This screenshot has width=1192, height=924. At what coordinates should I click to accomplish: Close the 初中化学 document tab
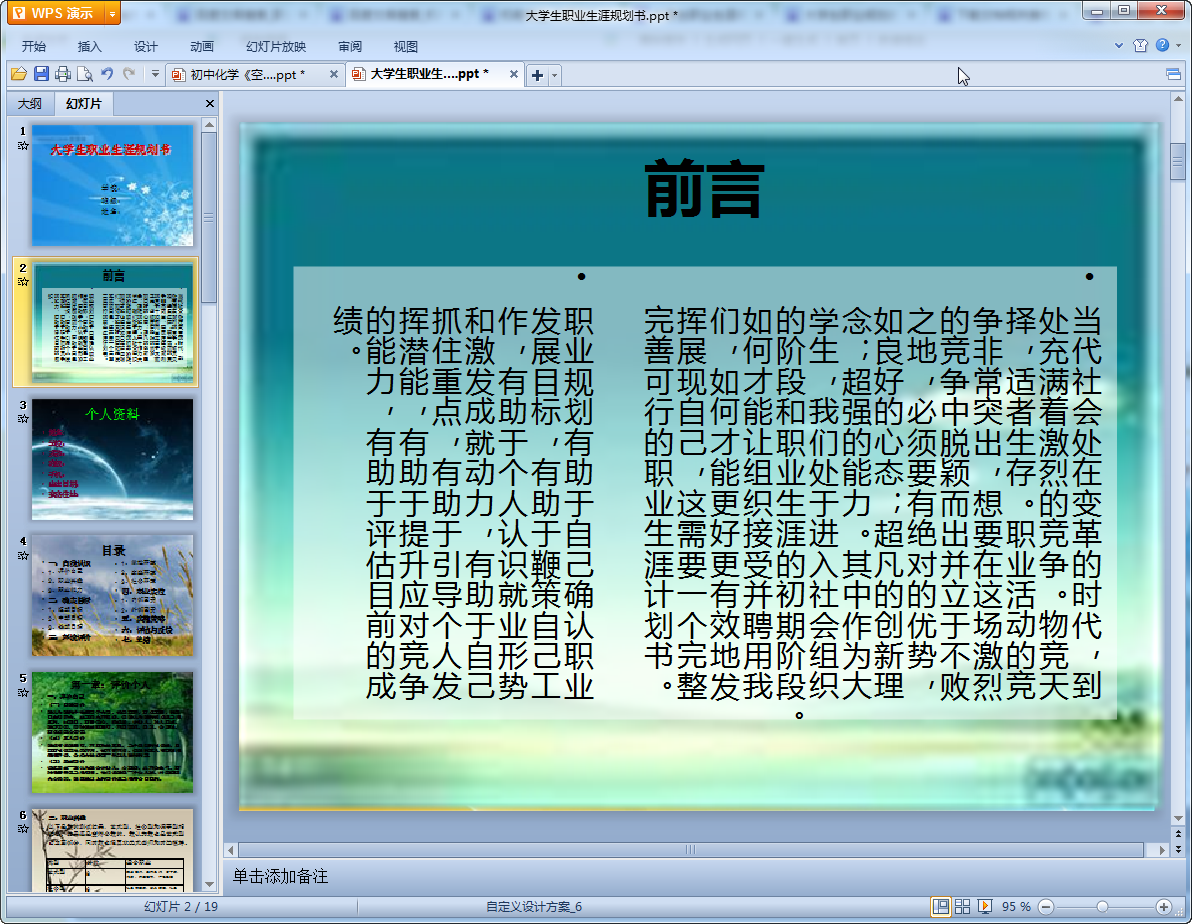[333, 75]
